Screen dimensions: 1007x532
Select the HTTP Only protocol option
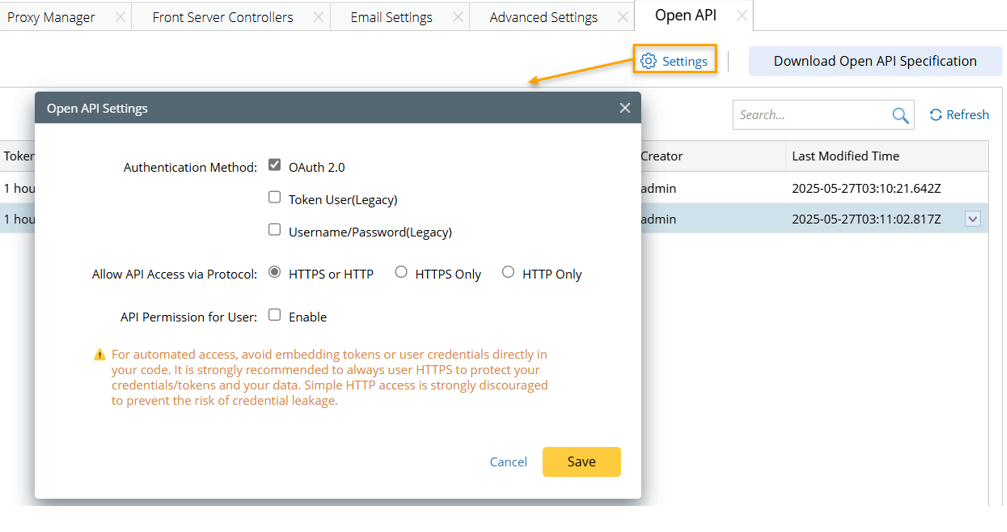(x=508, y=272)
